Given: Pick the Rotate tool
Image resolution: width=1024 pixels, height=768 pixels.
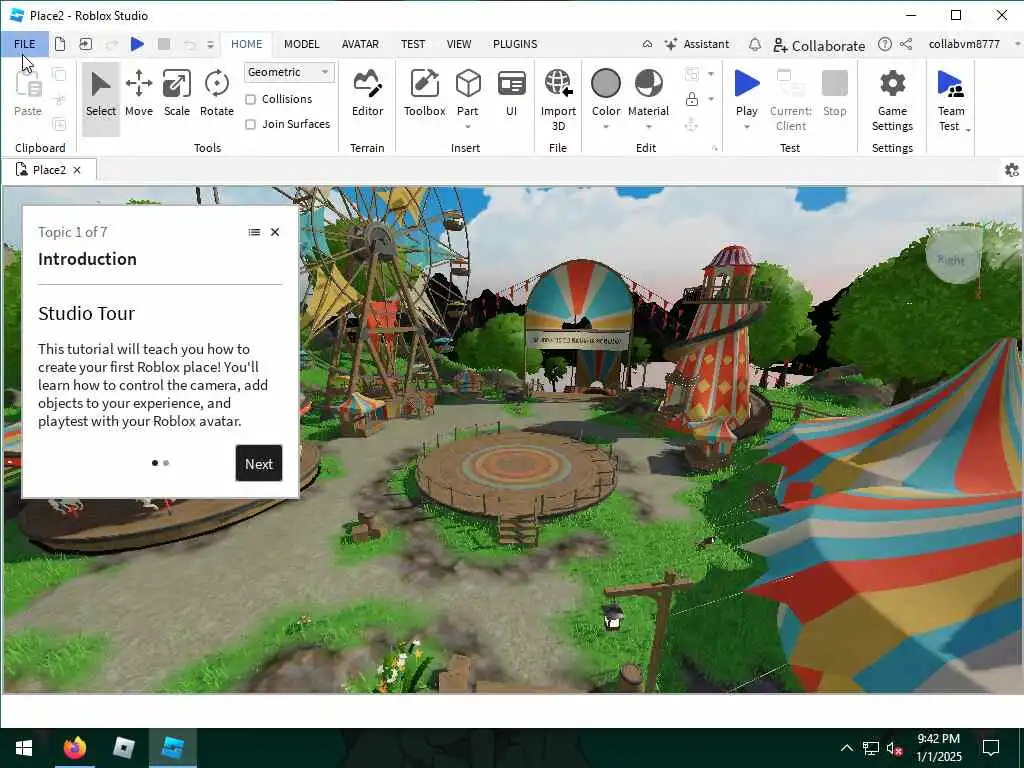Looking at the screenshot, I should pos(217,94).
